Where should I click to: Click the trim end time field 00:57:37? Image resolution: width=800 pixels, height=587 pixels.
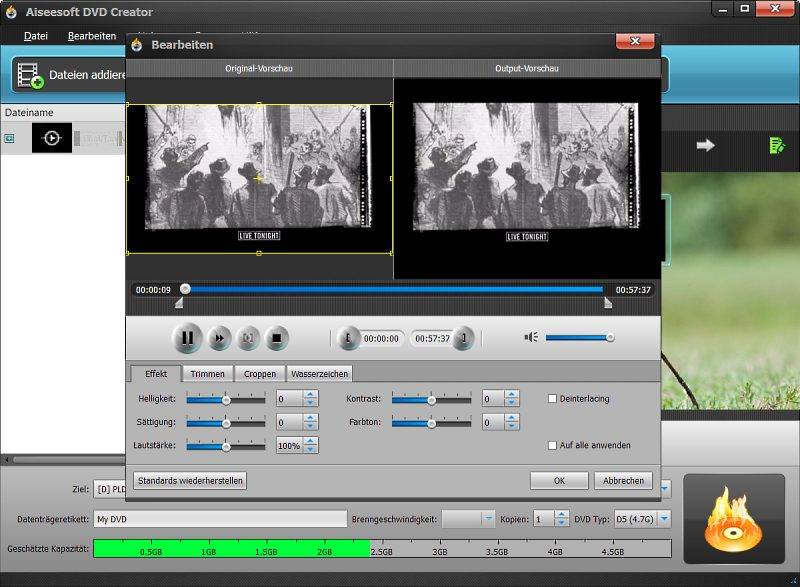click(432, 338)
